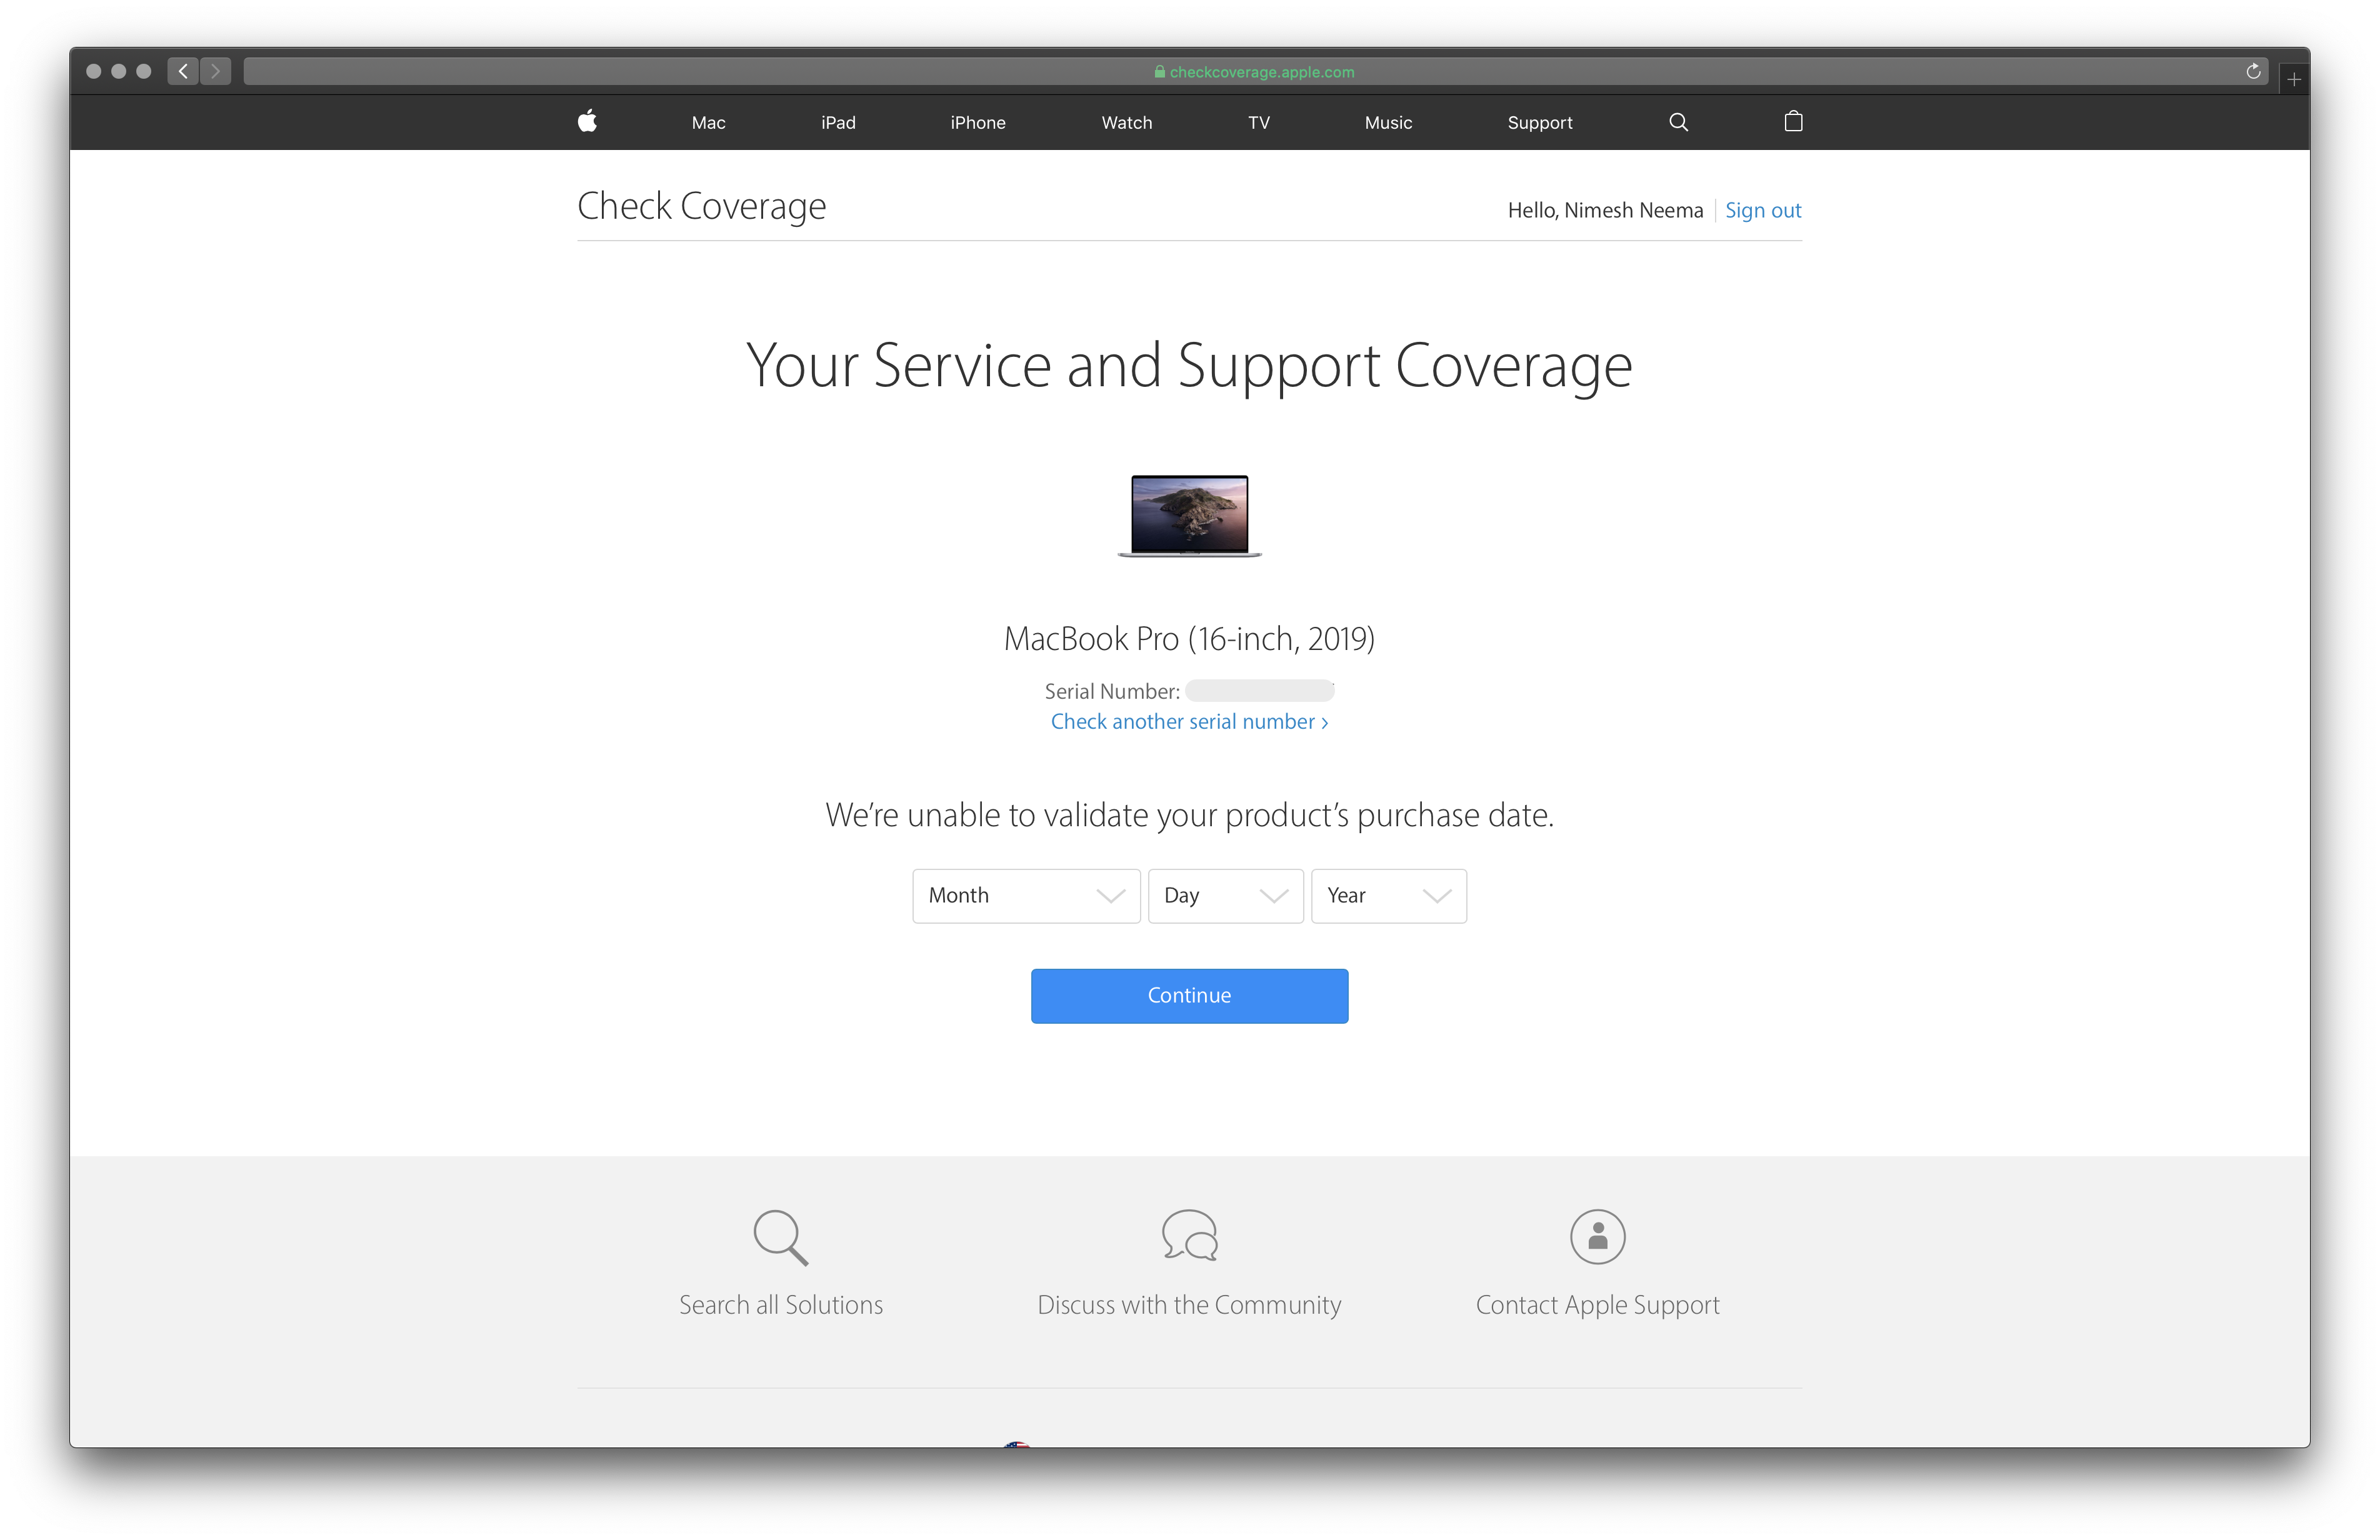2380x1540 pixels.
Task: Click the MacBook Pro (16-inch, 2019) text
Action: click(x=1190, y=638)
